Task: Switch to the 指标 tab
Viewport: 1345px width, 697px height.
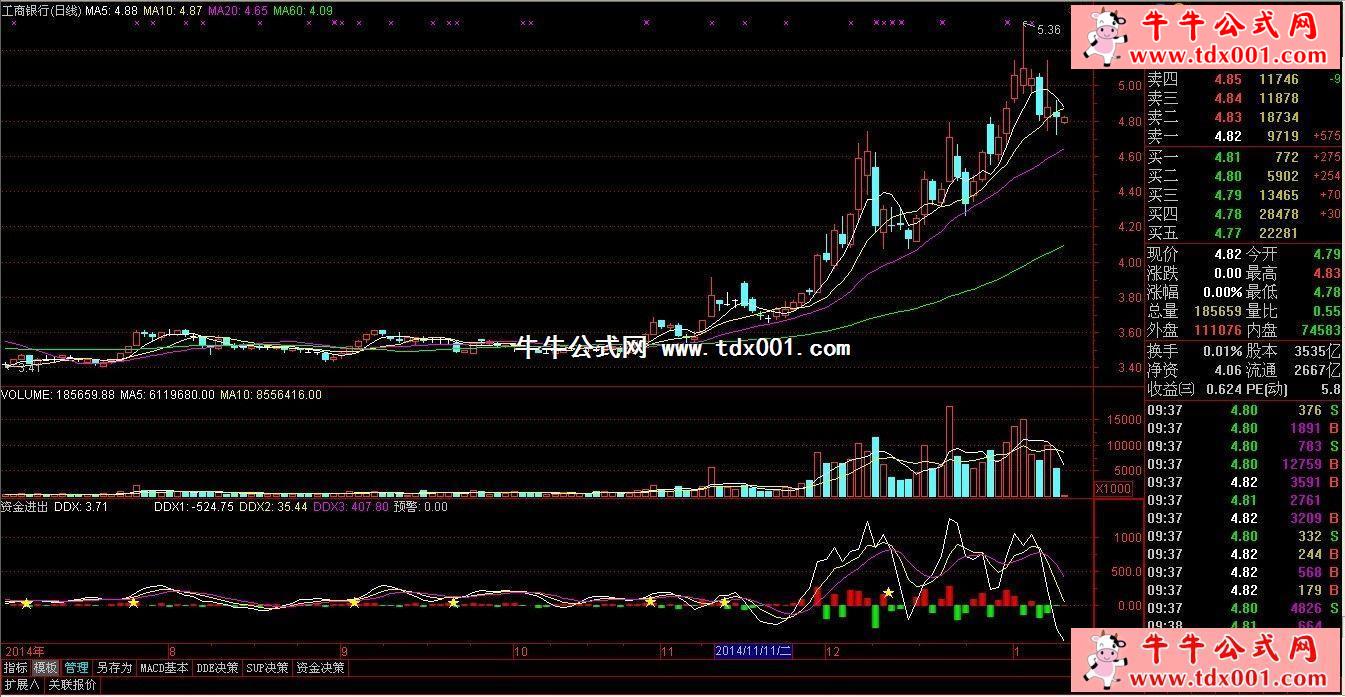Action: point(15,668)
